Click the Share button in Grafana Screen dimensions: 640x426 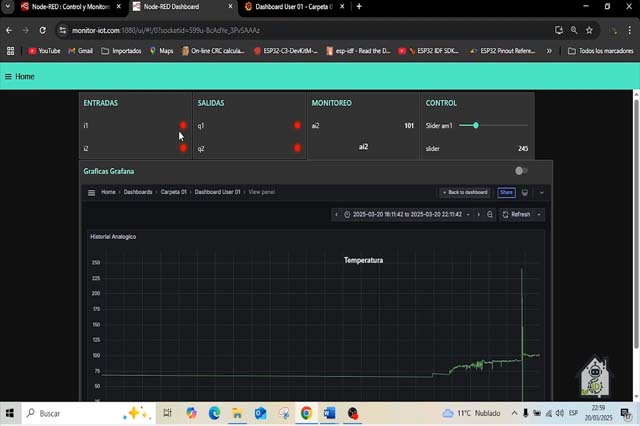506,192
